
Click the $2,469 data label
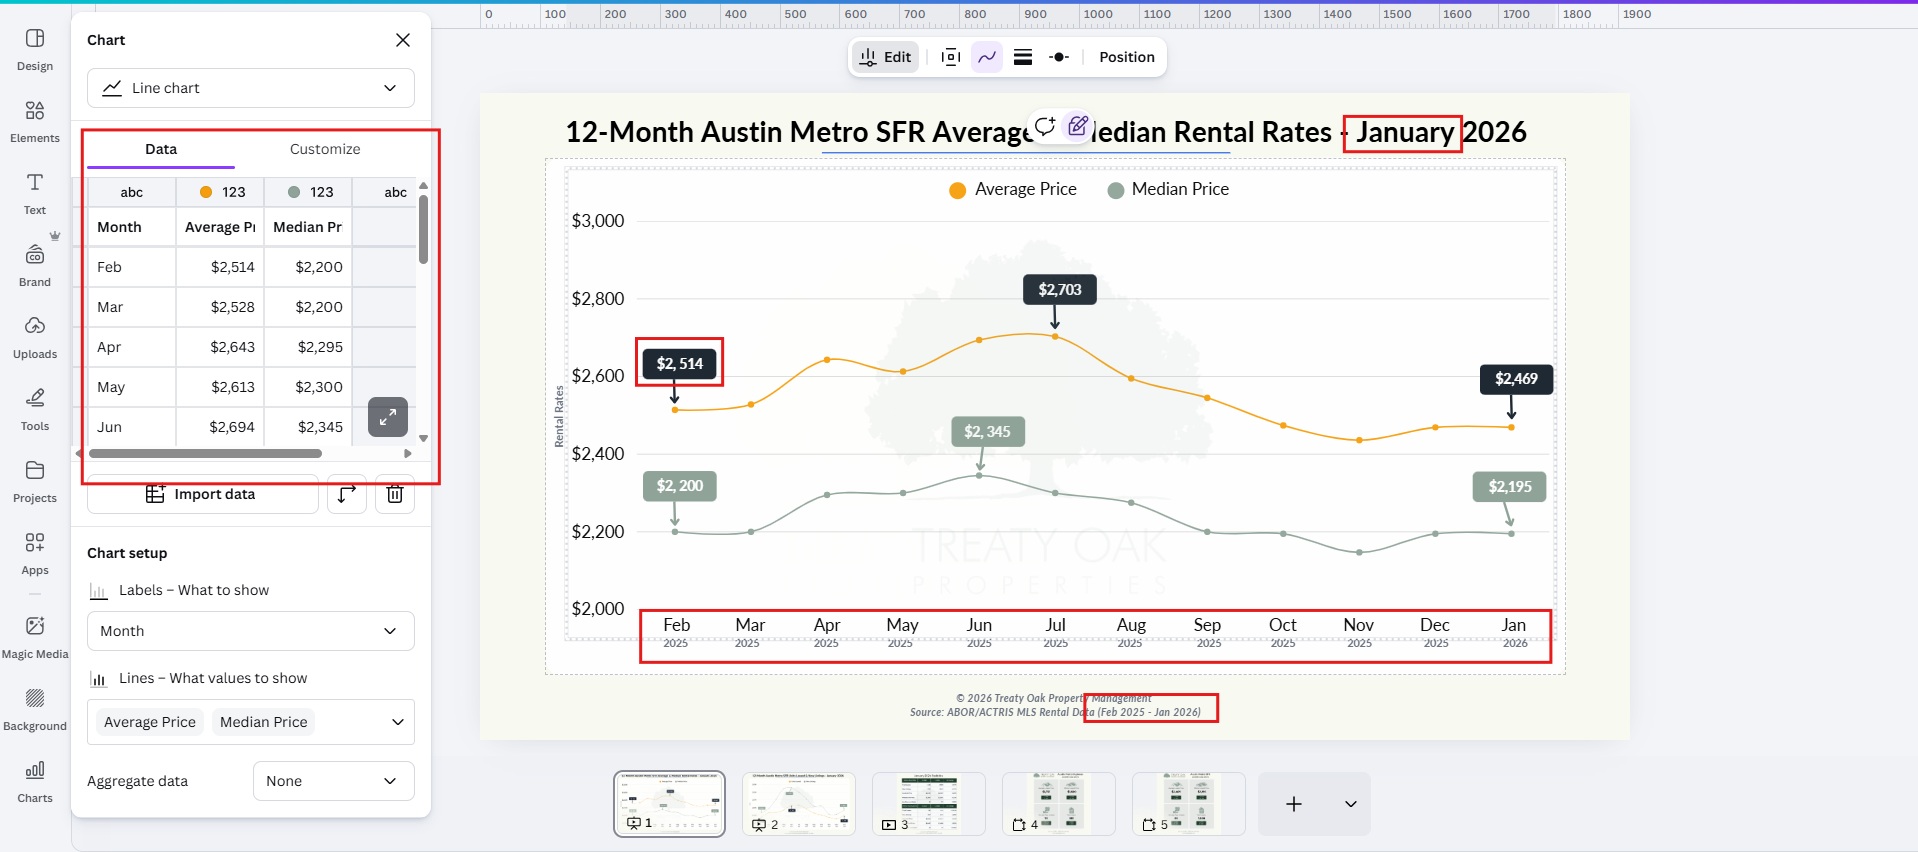tap(1517, 379)
